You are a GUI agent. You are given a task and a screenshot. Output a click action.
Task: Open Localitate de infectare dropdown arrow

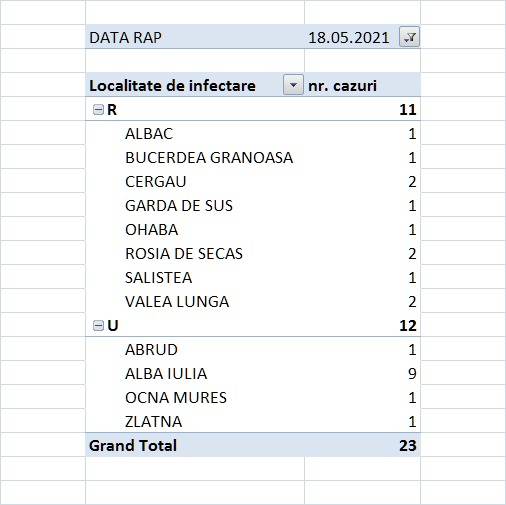click(293, 85)
